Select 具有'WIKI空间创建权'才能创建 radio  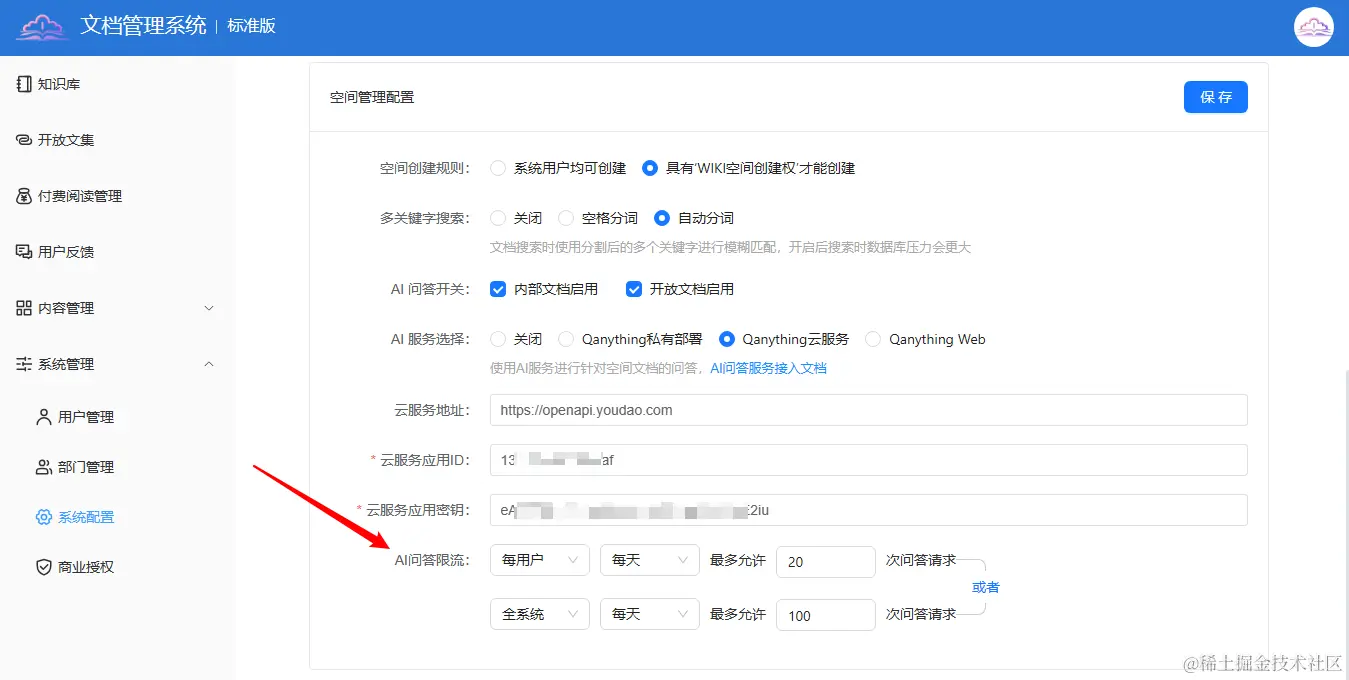pos(650,168)
